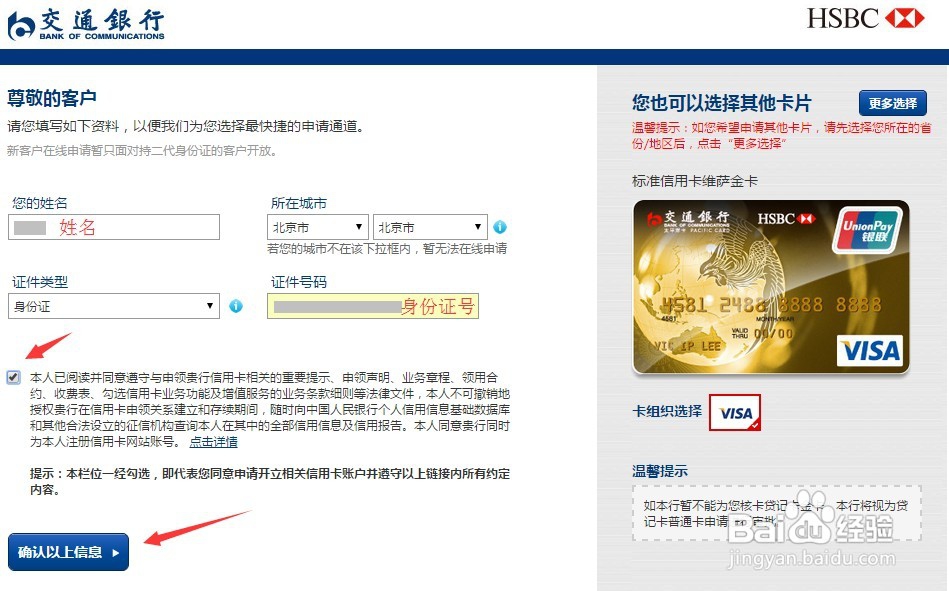Click the 卡组织选择 label
This screenshot has height=591, width=949.
pos(667,411)
